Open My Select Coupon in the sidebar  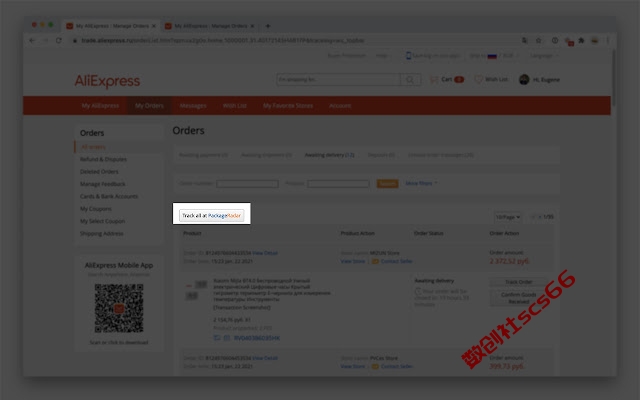102,221
